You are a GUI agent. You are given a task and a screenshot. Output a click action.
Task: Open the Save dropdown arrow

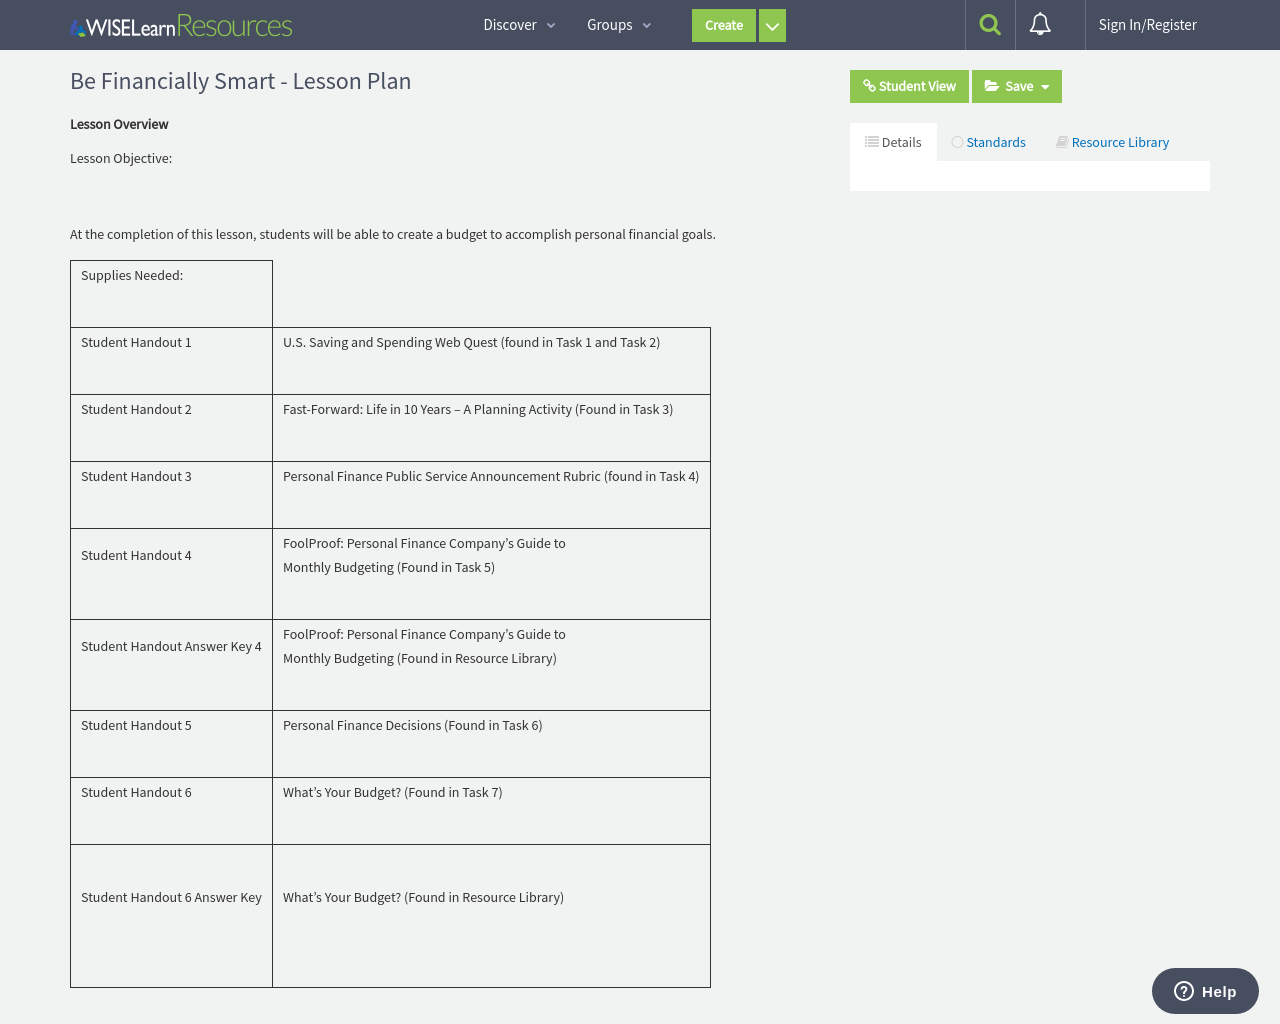point(1046,86)
